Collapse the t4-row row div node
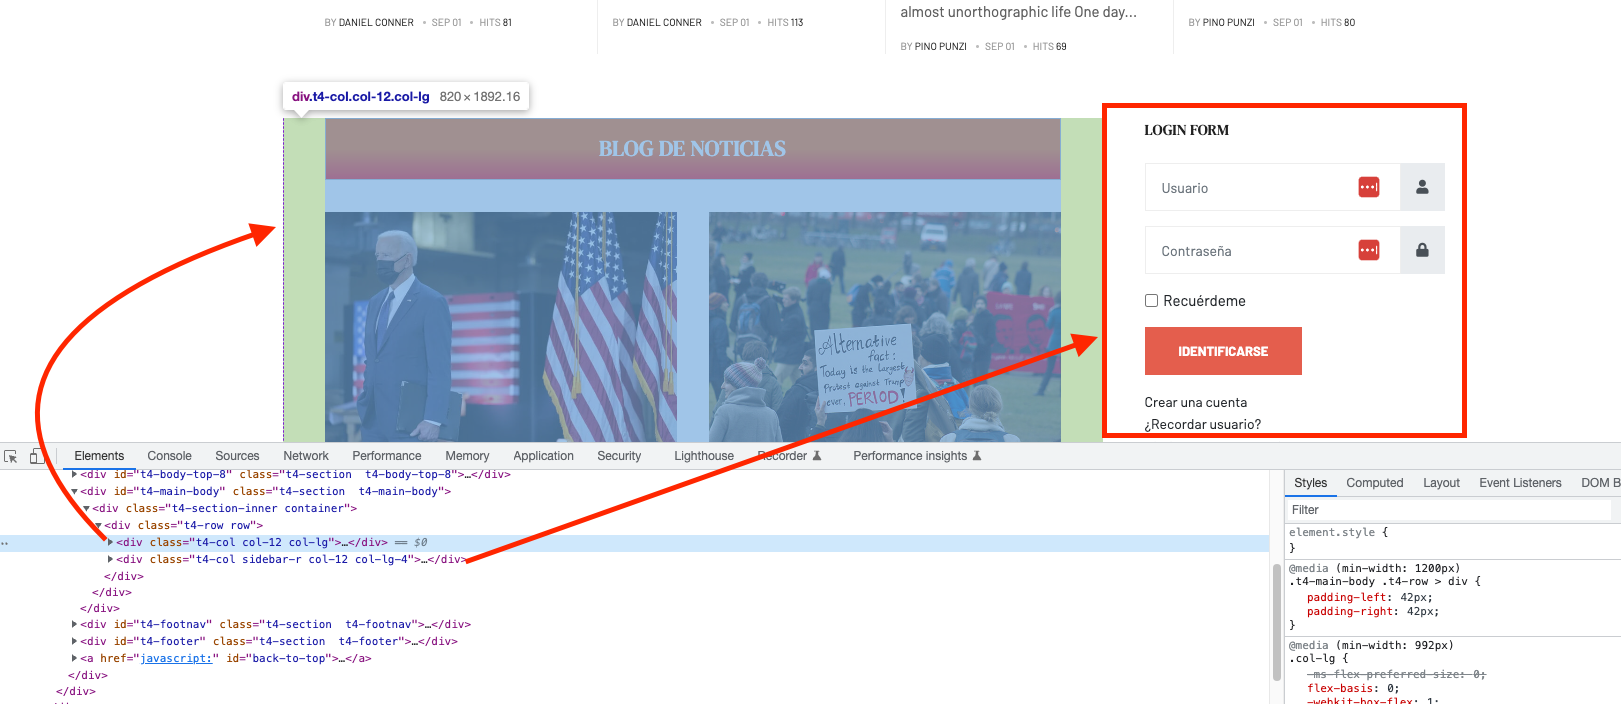 [98, 525]
